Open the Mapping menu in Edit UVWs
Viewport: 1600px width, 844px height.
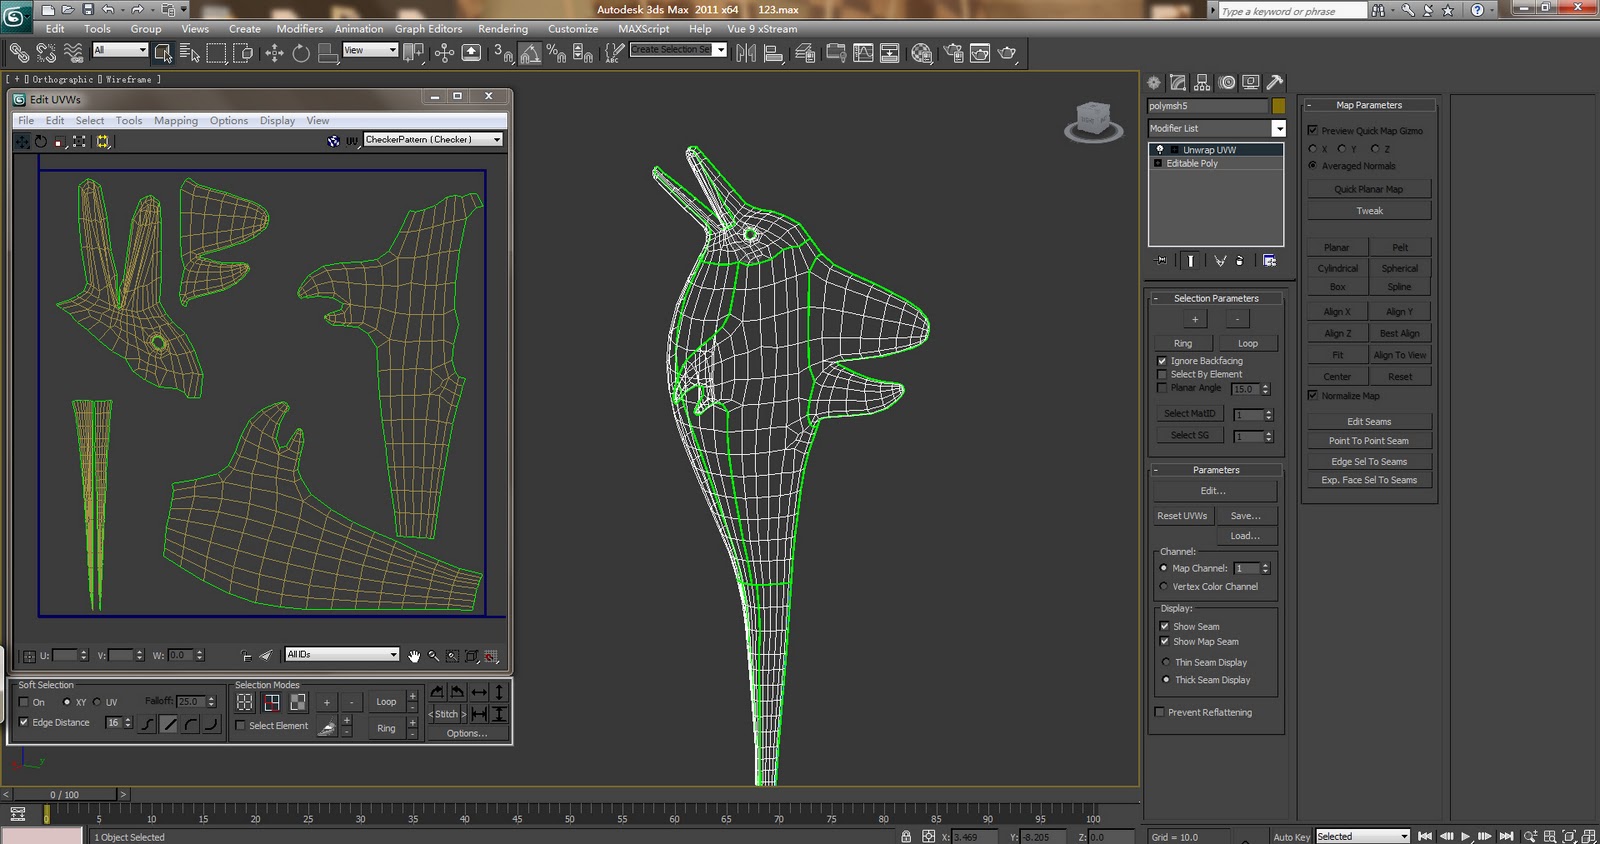[175, 121]
